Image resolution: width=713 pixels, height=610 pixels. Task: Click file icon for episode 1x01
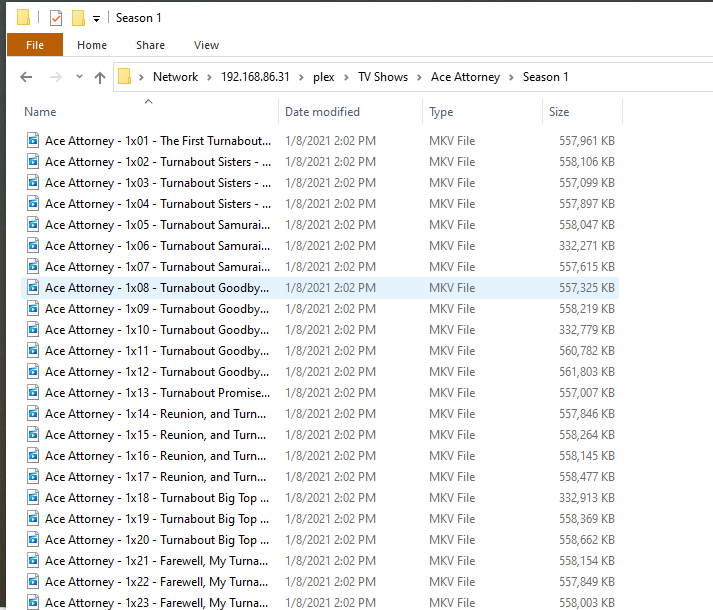(x=33, y=141)
